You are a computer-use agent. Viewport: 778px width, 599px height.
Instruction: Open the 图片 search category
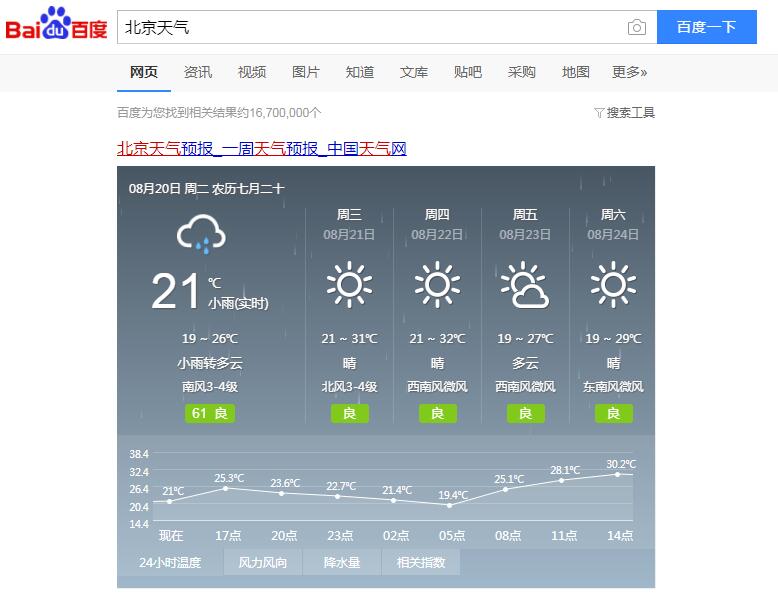306,72
